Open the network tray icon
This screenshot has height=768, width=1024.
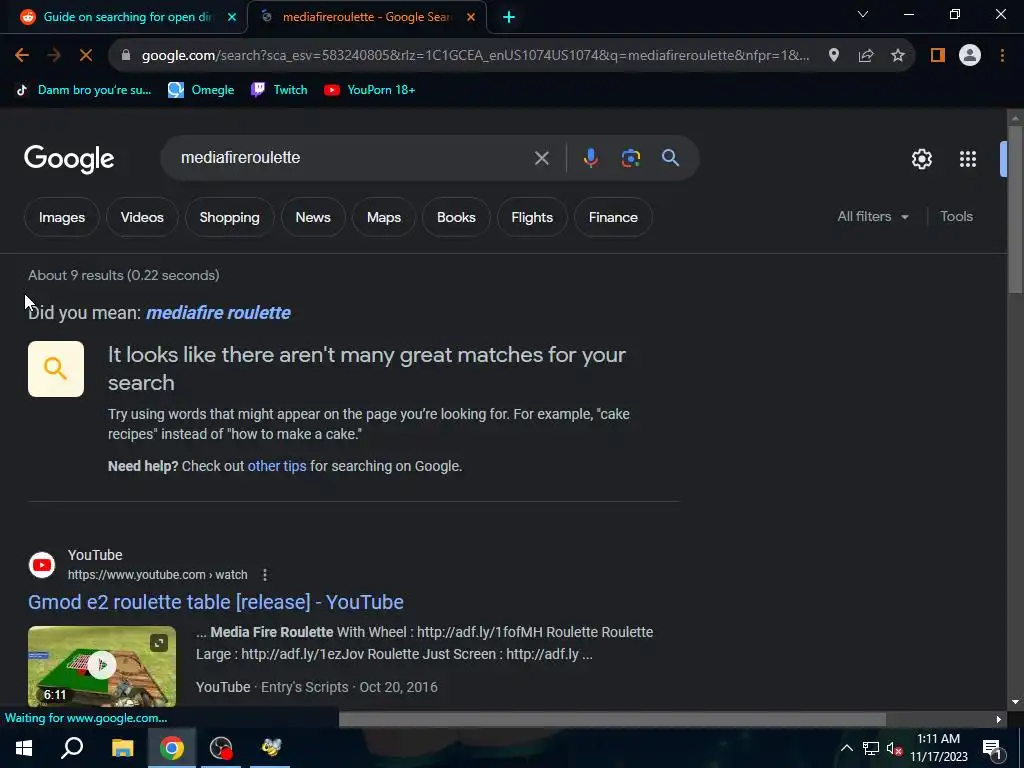point(871,748)
